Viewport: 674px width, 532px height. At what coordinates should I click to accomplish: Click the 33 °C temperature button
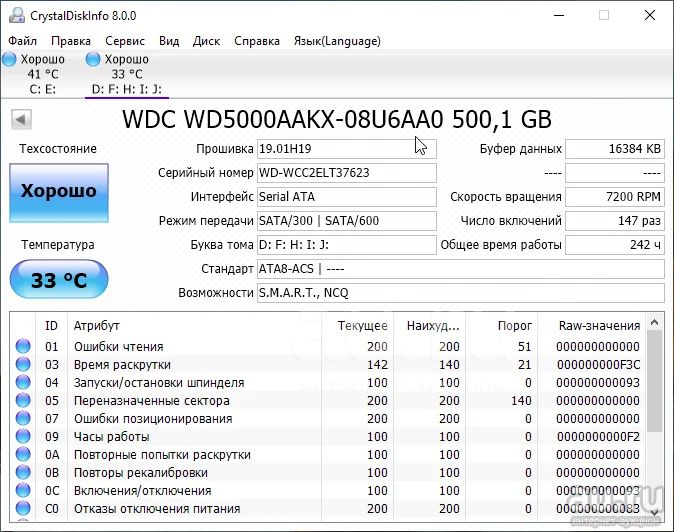(x=59, y=279)
